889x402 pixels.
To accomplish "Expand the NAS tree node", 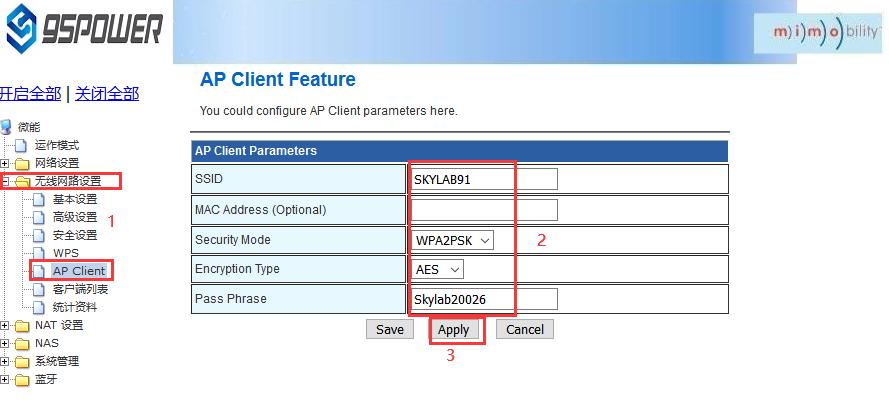I will pos(6,343).
